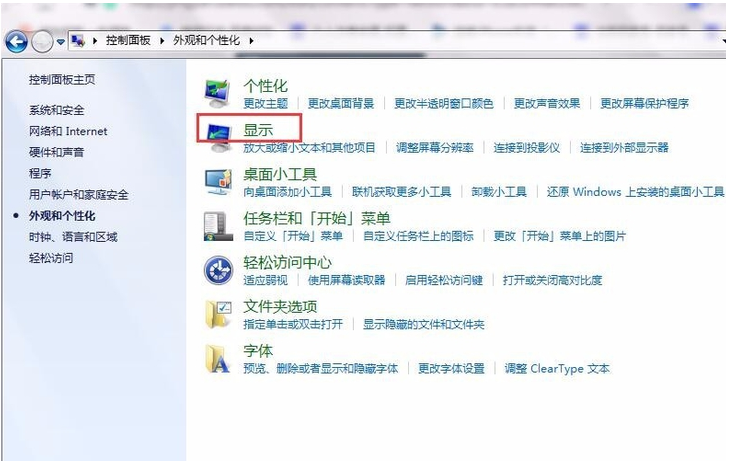The image size is (736, 468).
Task: Click 显示隐藏的文件和文件夹 link
Action: pos(423,325)
